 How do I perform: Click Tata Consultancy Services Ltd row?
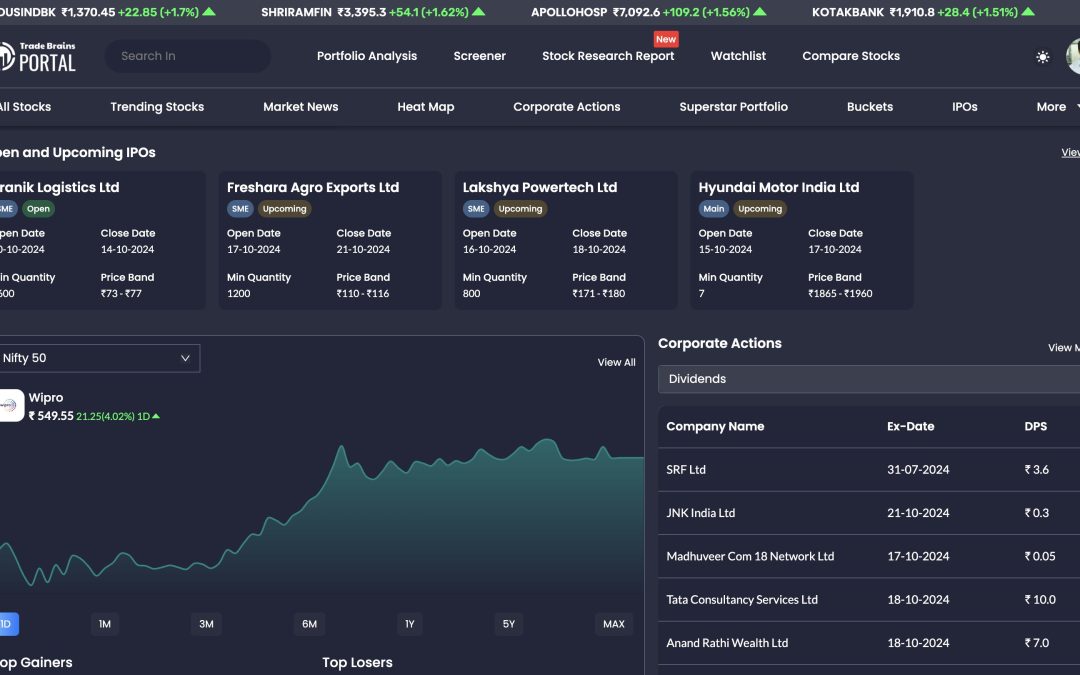point(869,600)
